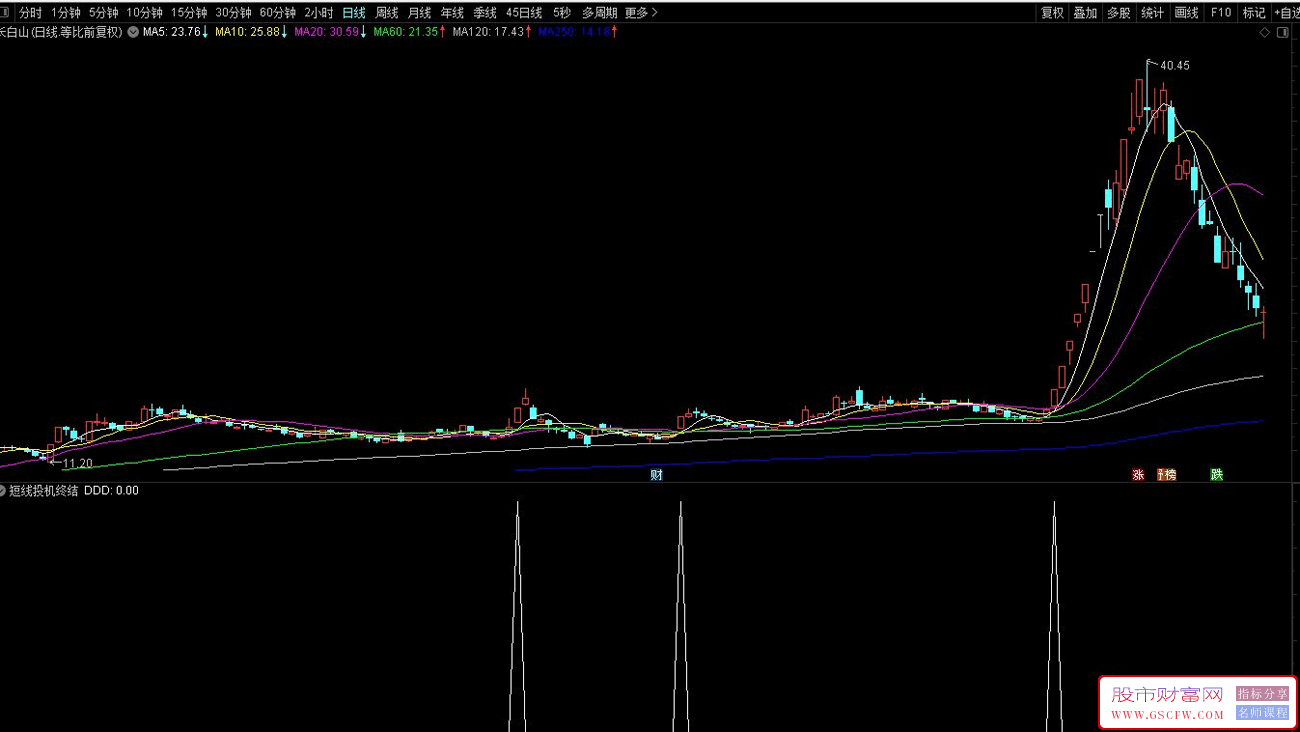1300x732 pixels.
Task: Switch to the 分时 intraday chart tab
Action: coord(30,13)
